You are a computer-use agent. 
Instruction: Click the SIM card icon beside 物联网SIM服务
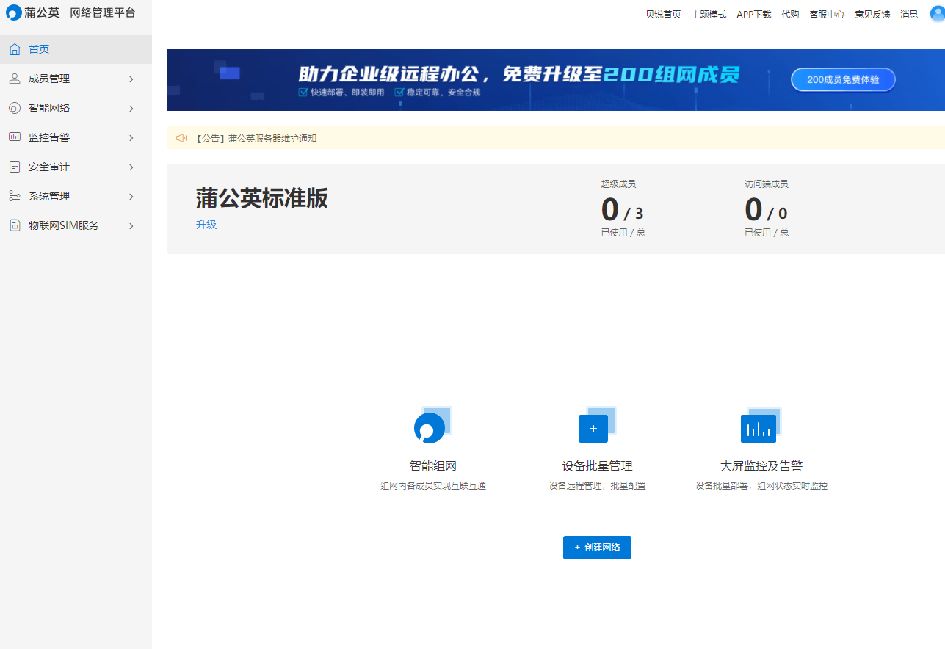pyautogui.click(x=15, y=225)
